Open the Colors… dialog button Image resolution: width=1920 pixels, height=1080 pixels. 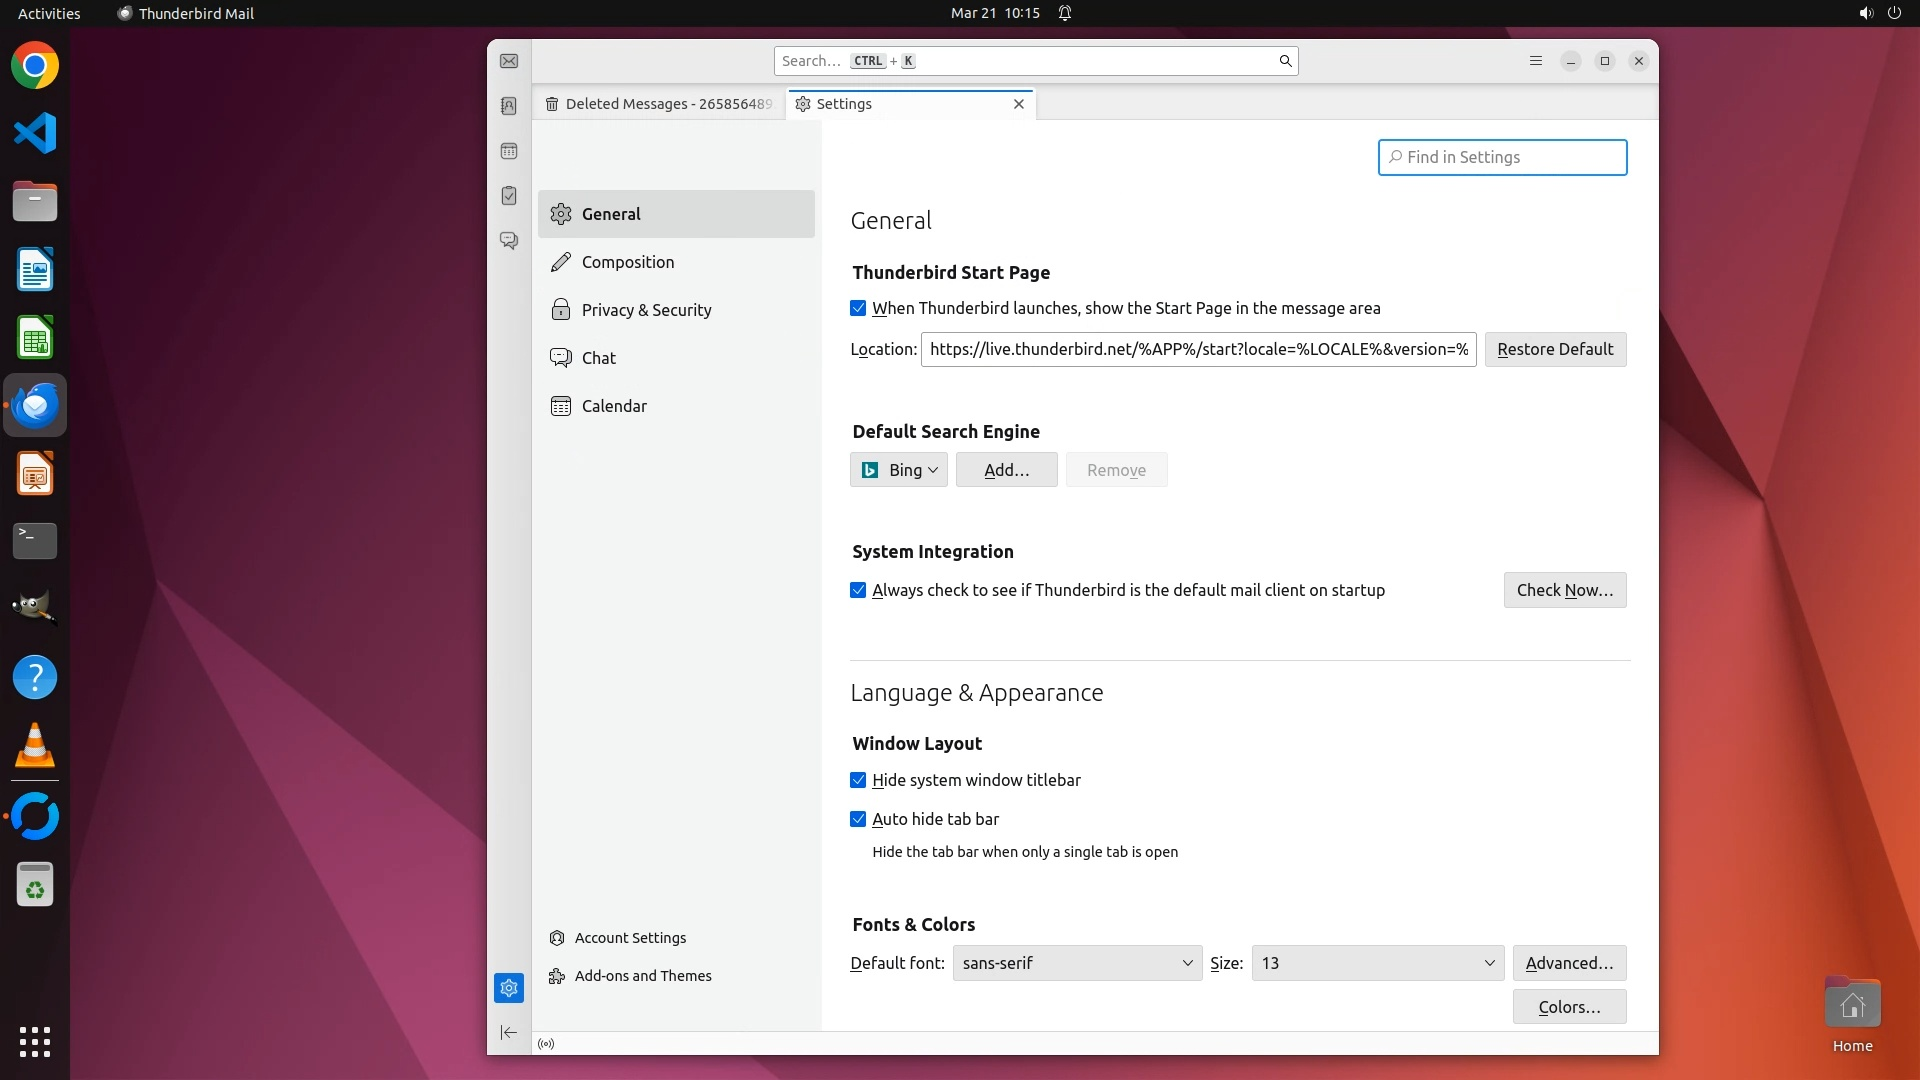[1568, 1007]
